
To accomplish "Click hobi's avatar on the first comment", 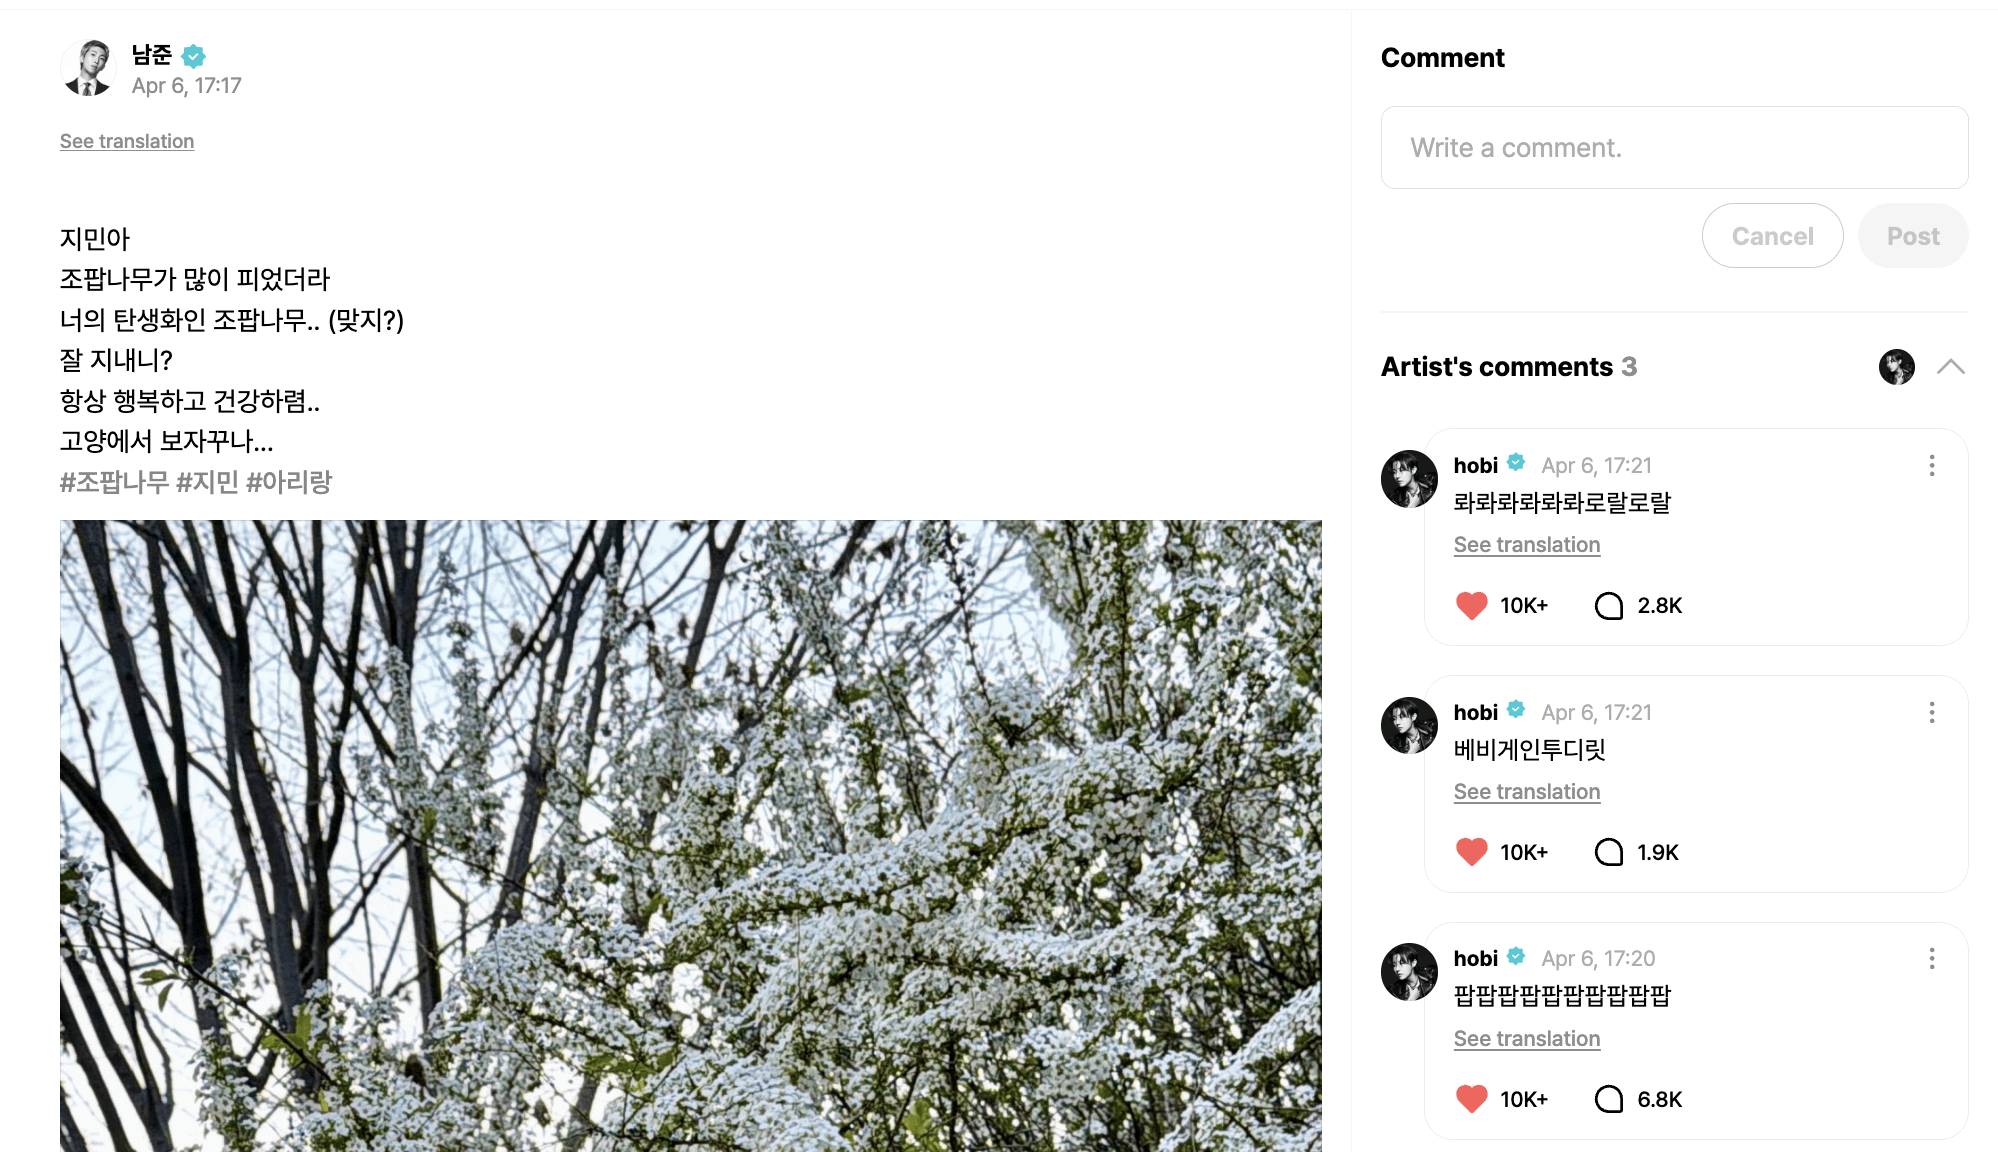I will 1409,479.
